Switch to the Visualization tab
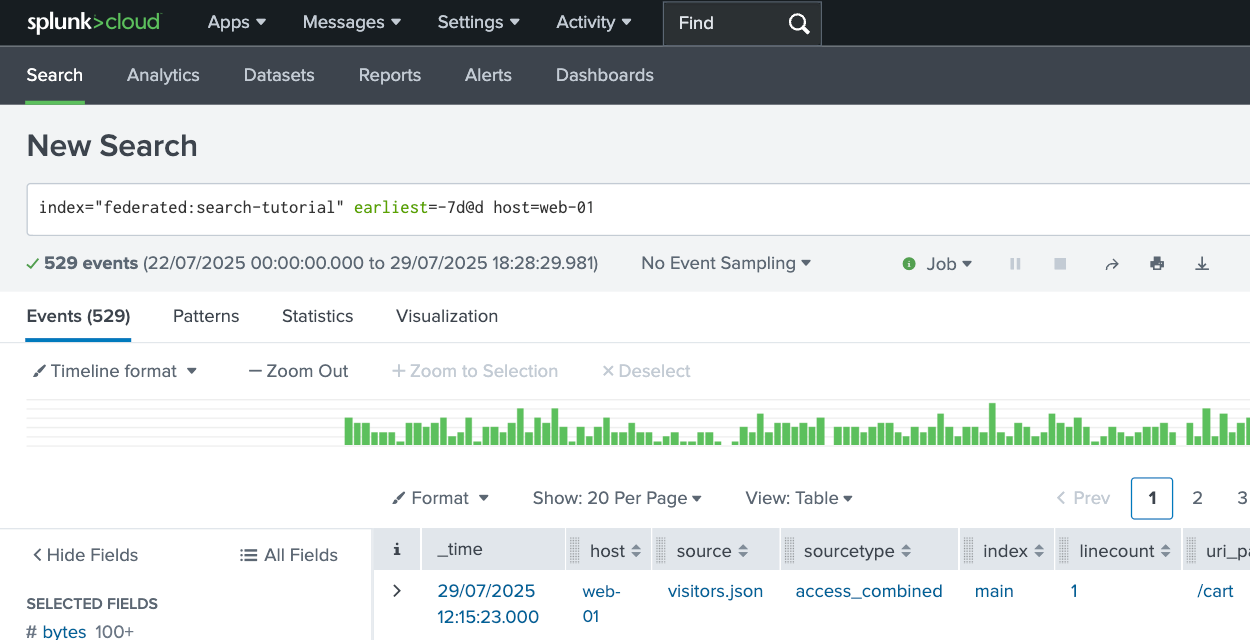The width and height of the screenshot is (1250, 640). pos(447,316)
